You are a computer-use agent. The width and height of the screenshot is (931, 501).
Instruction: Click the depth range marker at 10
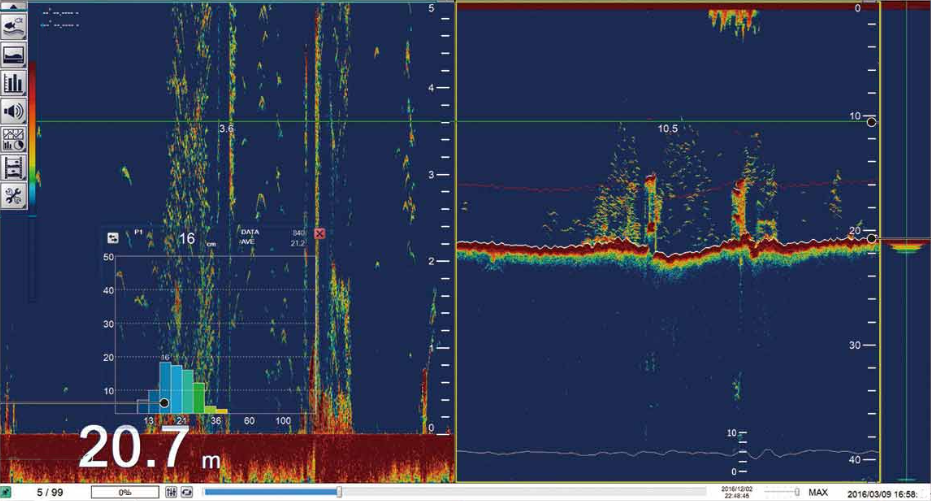tap(871, 122)
